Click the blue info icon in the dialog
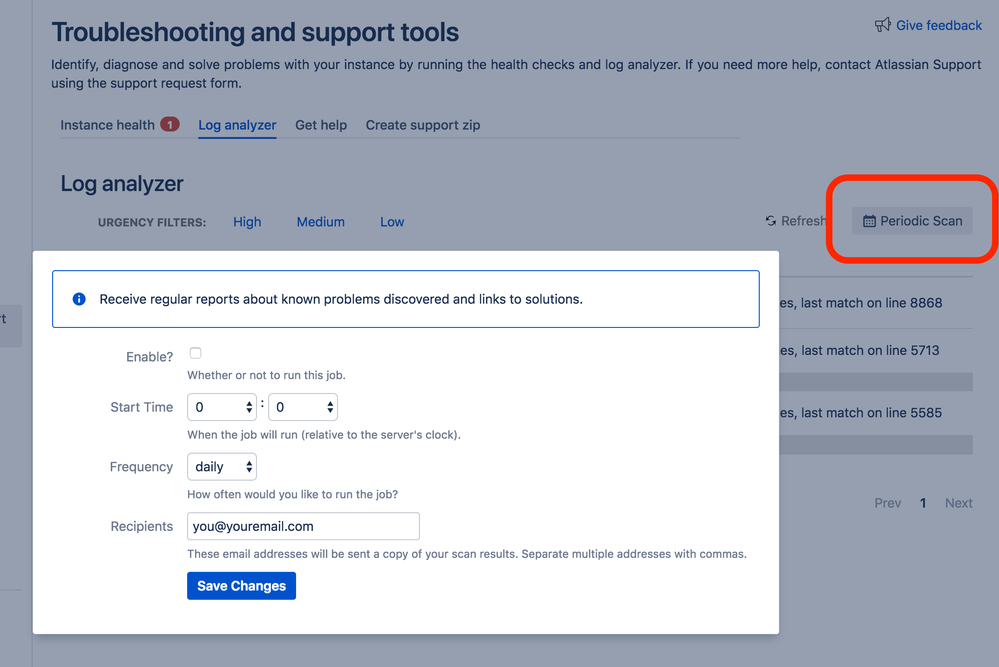The height and width of the screenshot is (667, 999). (79, 298)
